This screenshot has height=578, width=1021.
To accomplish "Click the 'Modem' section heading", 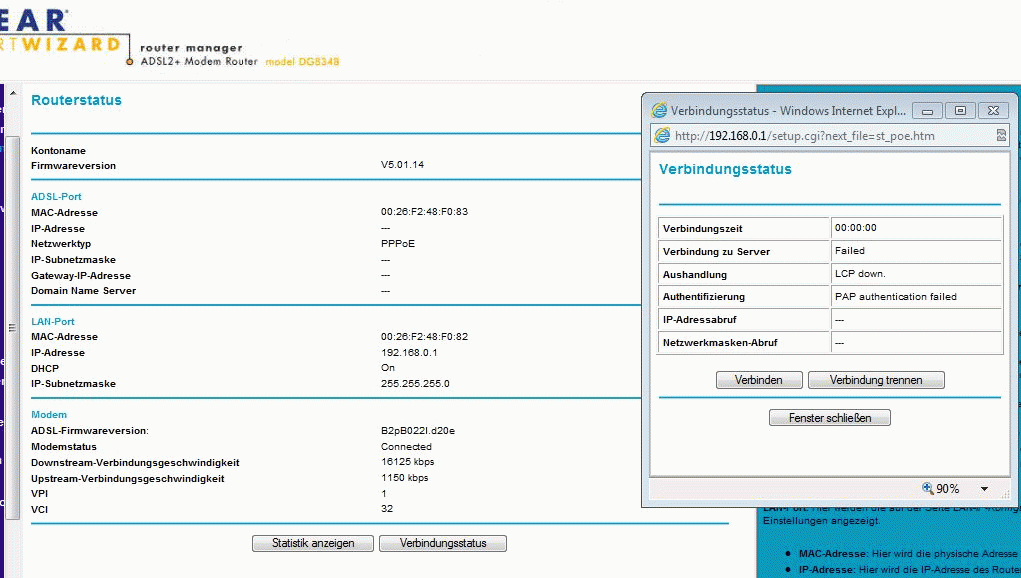I will [x=49, y=415].
